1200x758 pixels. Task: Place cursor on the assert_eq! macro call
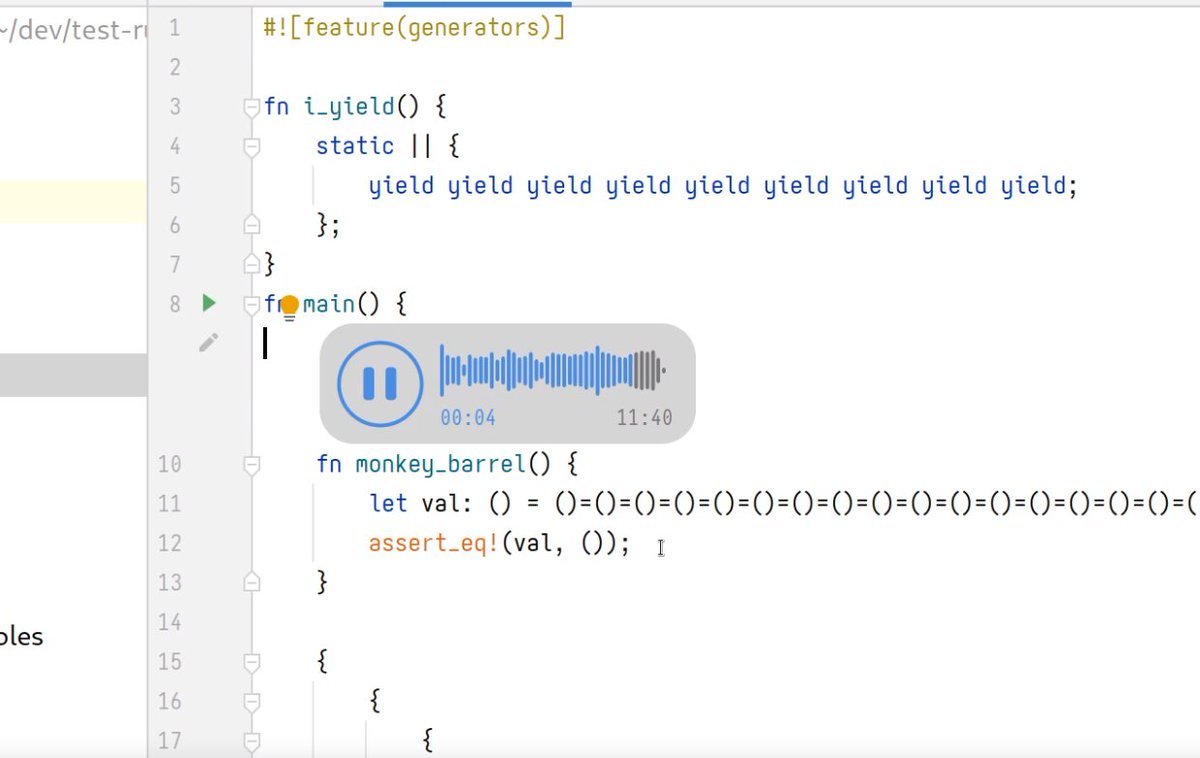pyautogui.click(x=430, y=543)
